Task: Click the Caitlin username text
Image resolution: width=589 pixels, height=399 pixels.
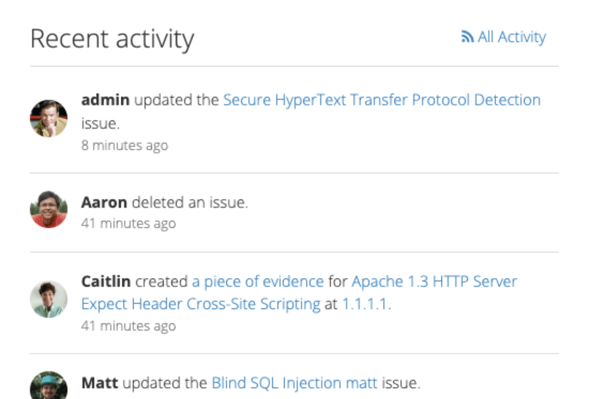Action: (106, 281)
